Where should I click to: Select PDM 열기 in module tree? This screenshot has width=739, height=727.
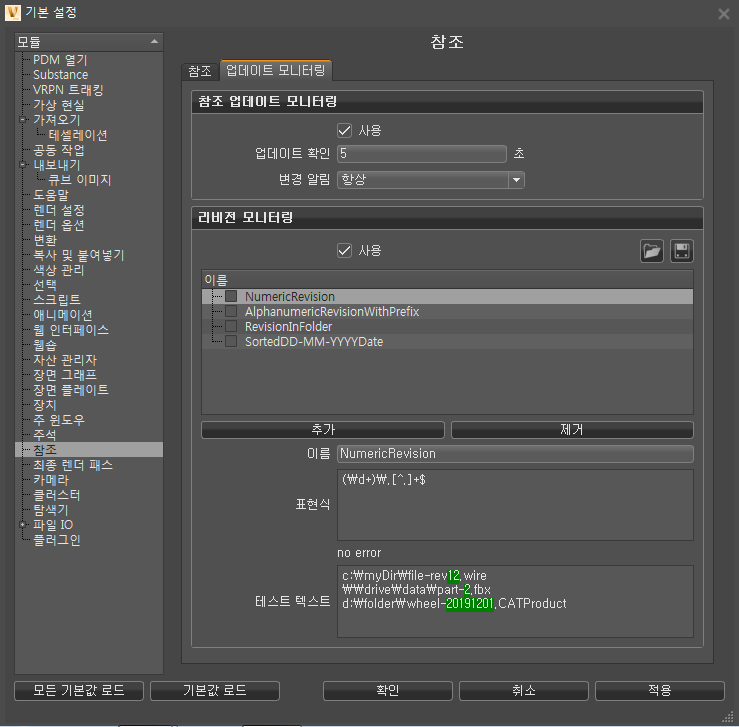[x=60, y=60]
